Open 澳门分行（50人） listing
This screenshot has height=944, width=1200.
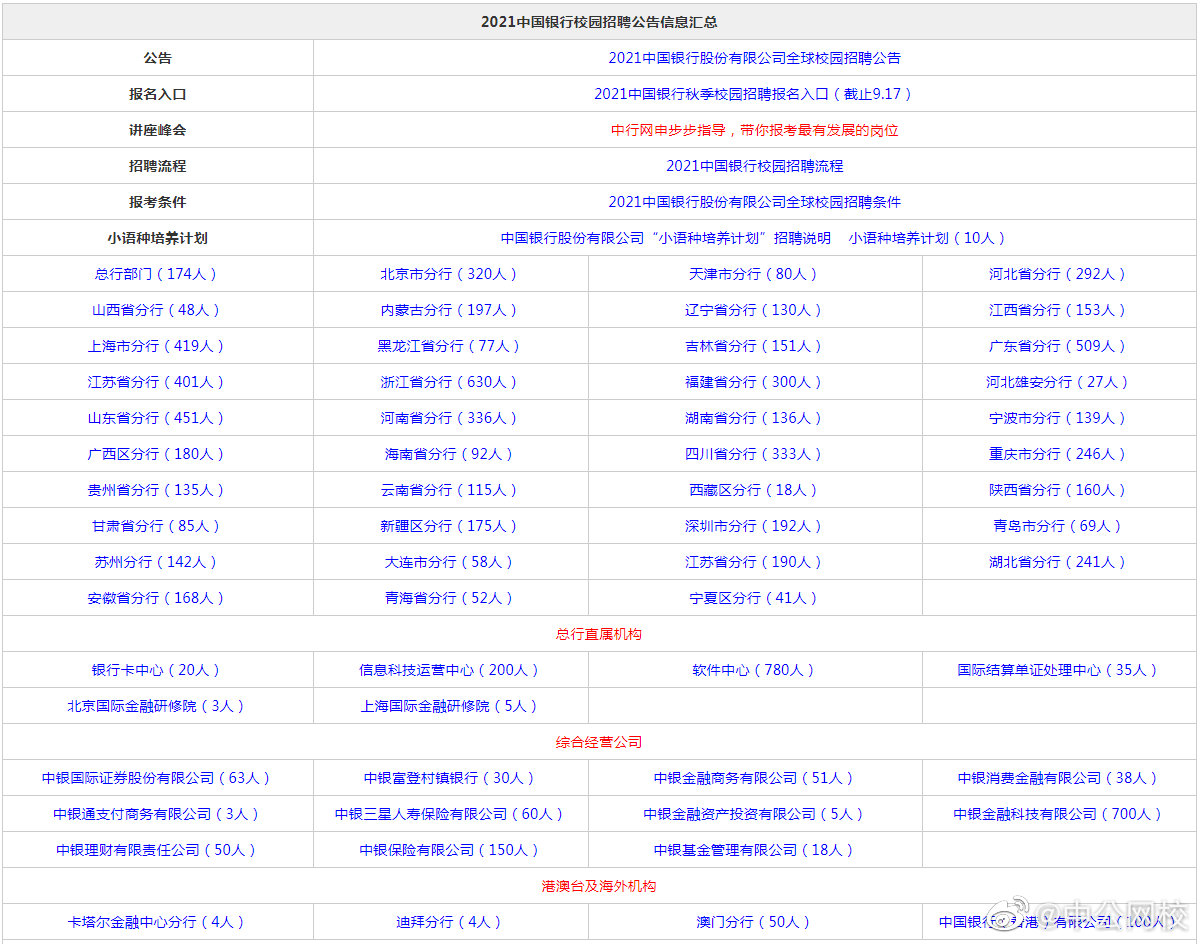[x=754, y=922]
